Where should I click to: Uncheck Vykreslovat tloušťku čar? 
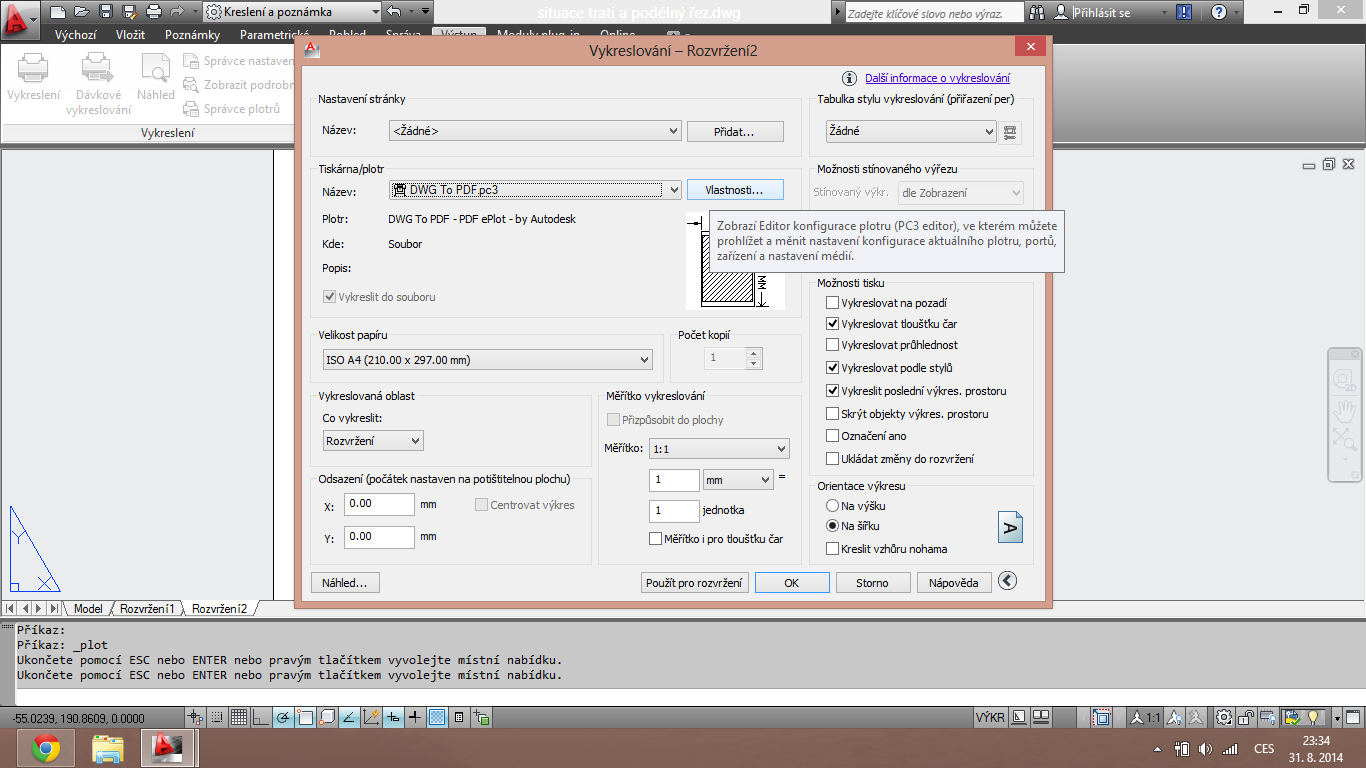click(832, 324)
